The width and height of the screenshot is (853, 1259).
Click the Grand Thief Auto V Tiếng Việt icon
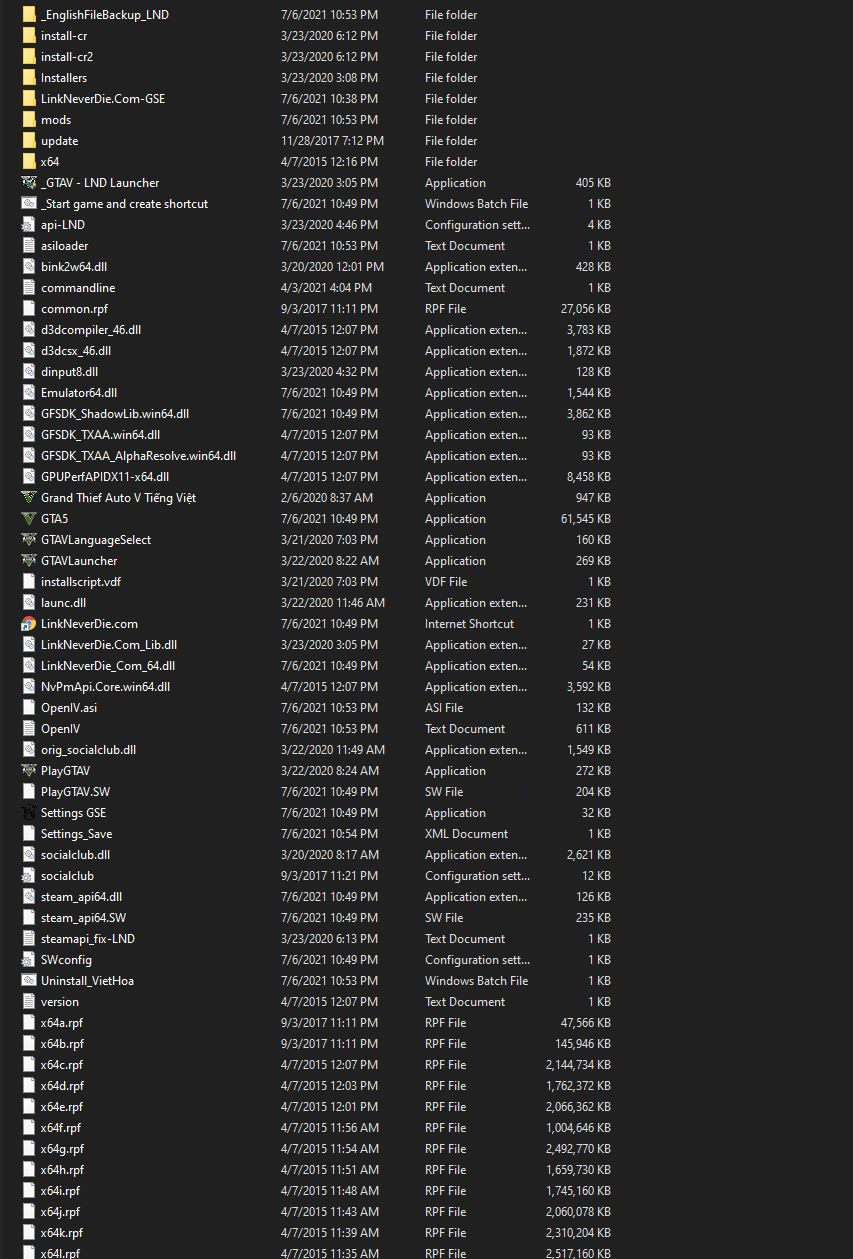pyautogui.click(x=29, y=497)
